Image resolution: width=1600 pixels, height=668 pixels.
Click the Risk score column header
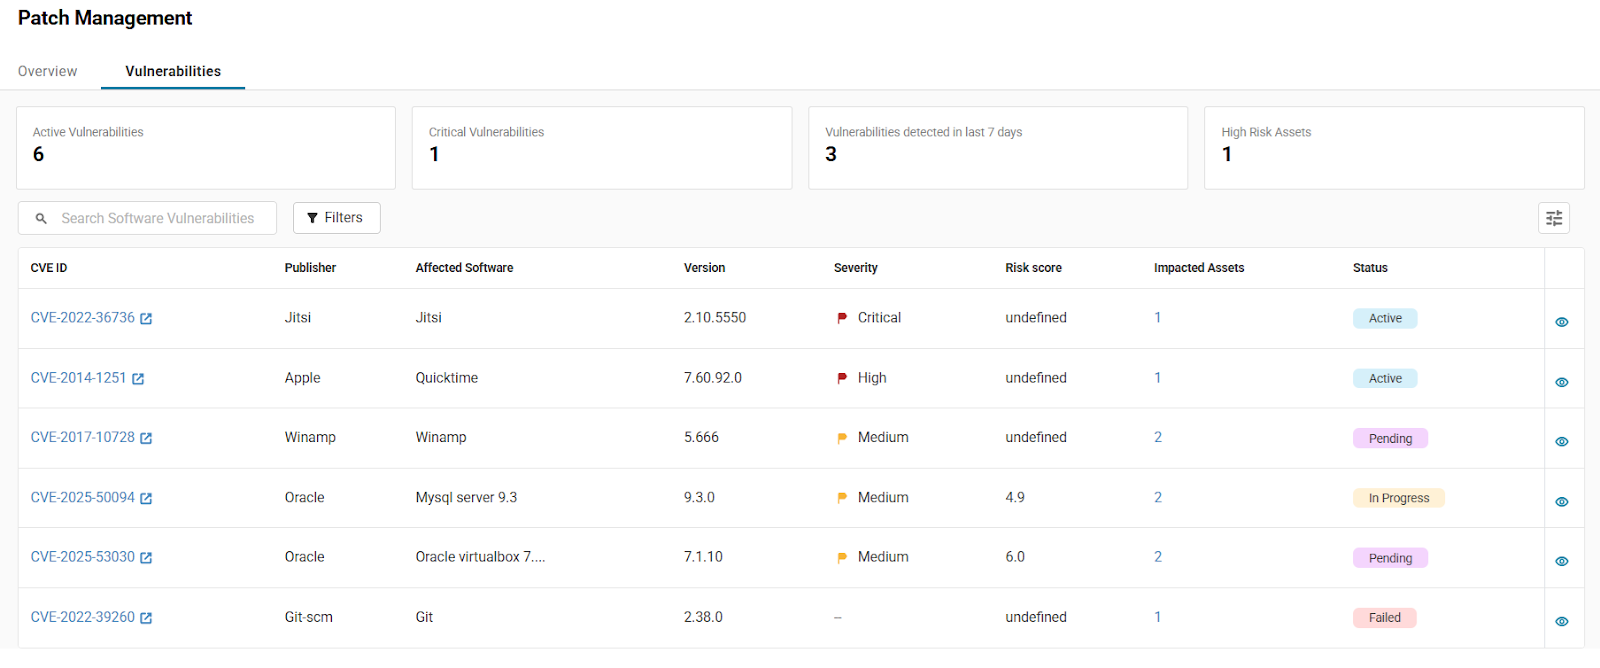point(1033,268)
